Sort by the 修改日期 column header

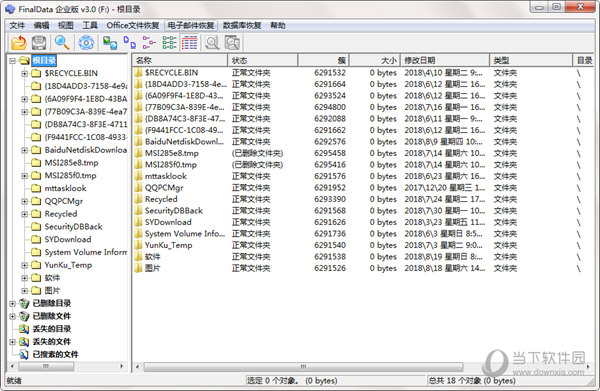pos(445,60)
